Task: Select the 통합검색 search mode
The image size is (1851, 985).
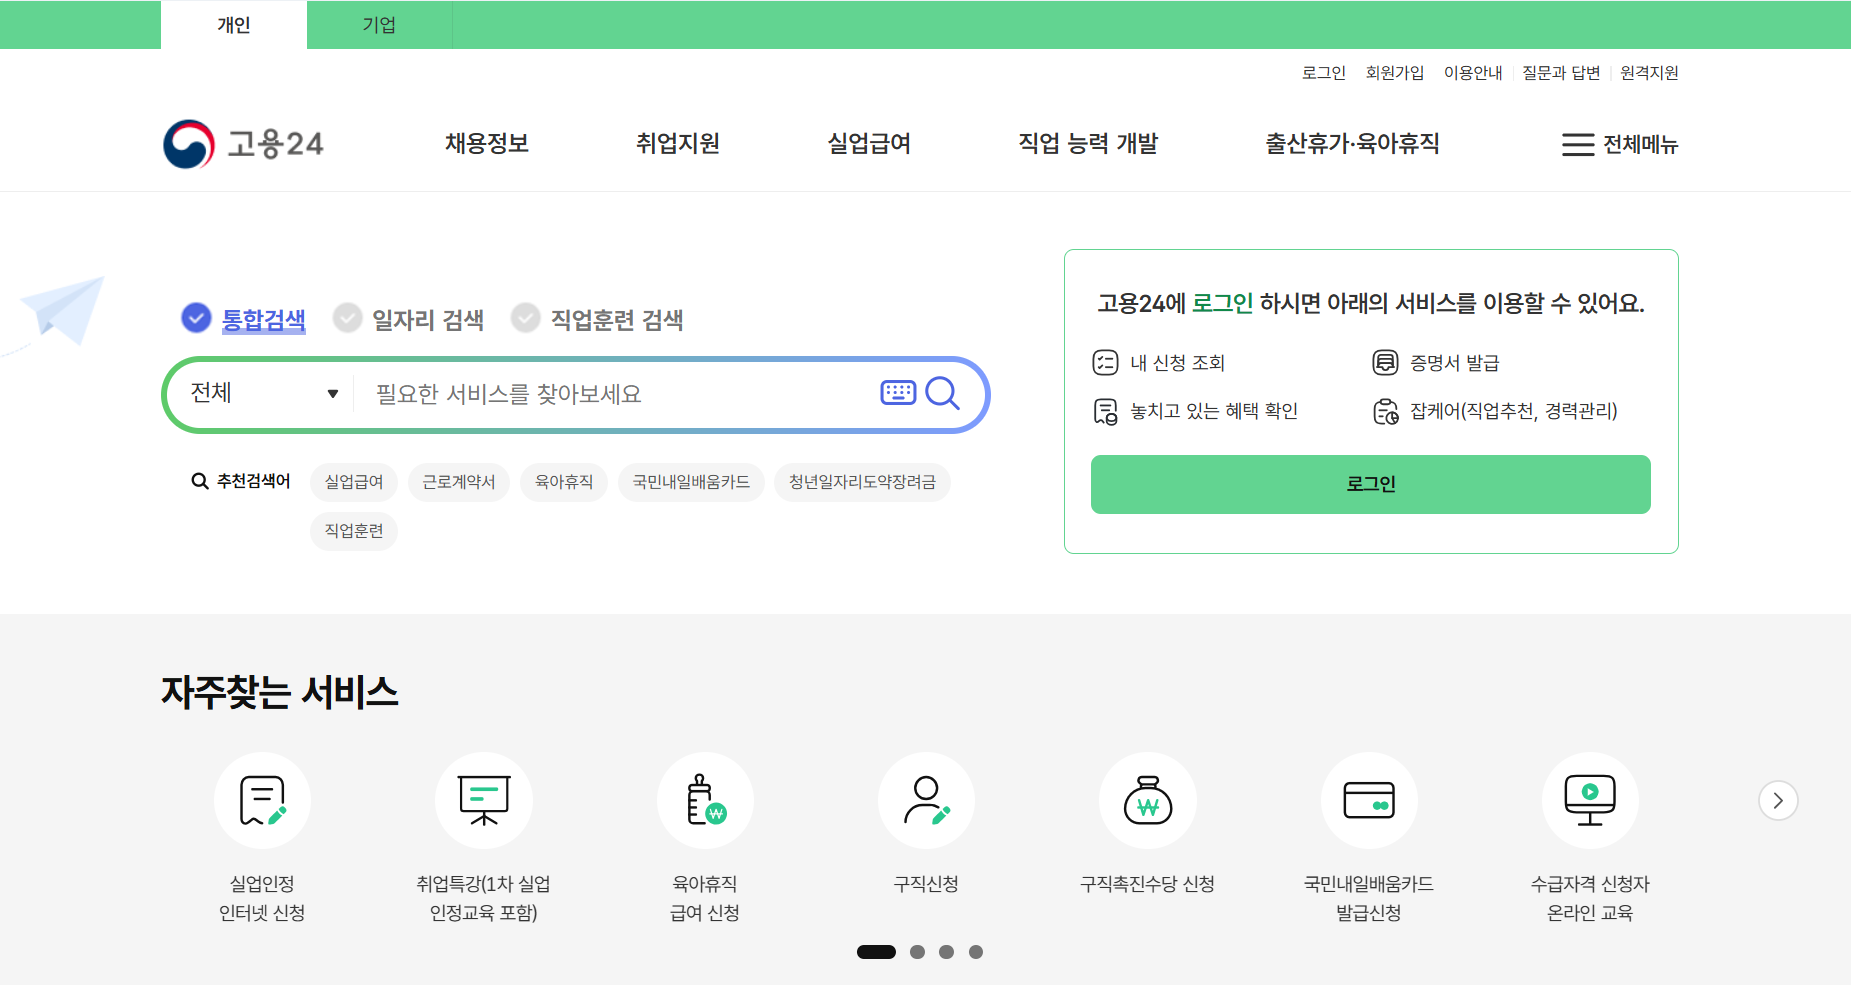Action: coord(245,318)
